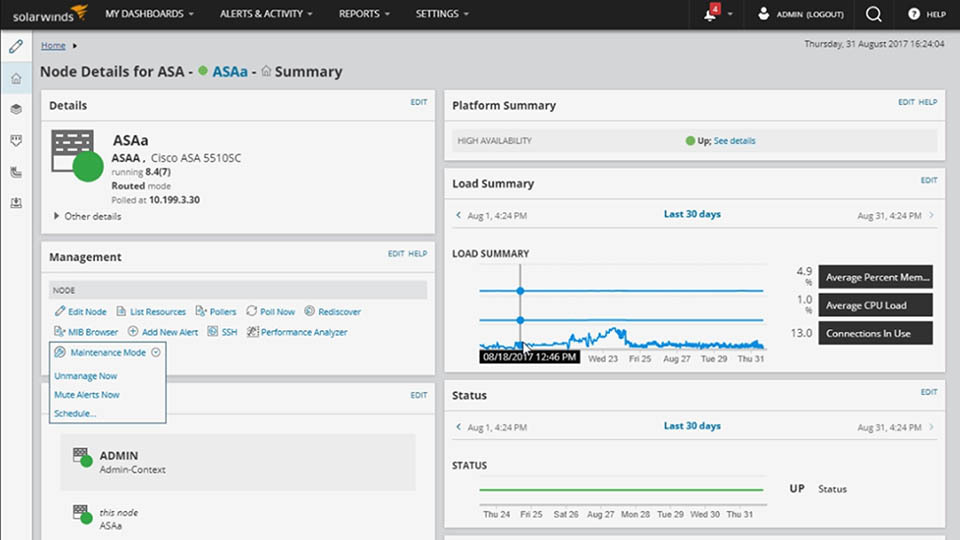The image size is (960, 540).
Task: Open the Alerts & Activity menu
Action: coord(266,13)
